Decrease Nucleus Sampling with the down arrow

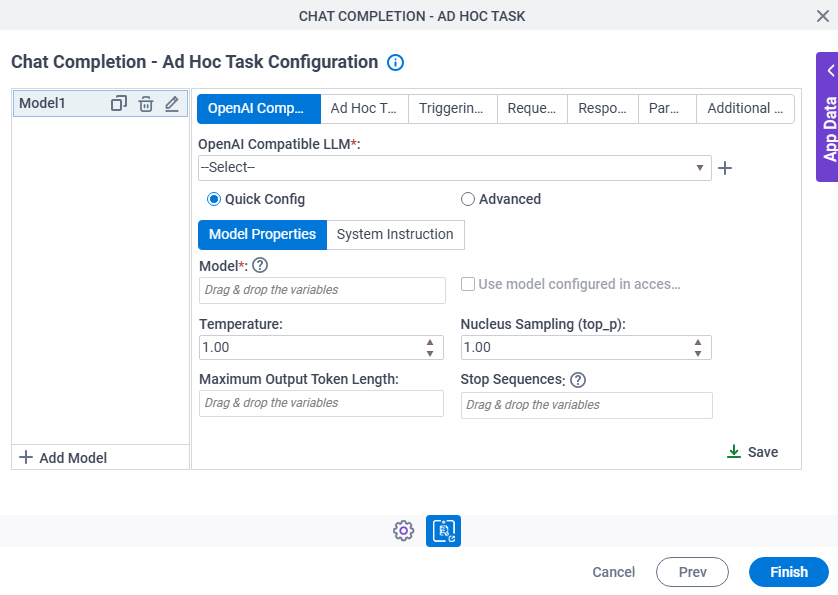698,353
